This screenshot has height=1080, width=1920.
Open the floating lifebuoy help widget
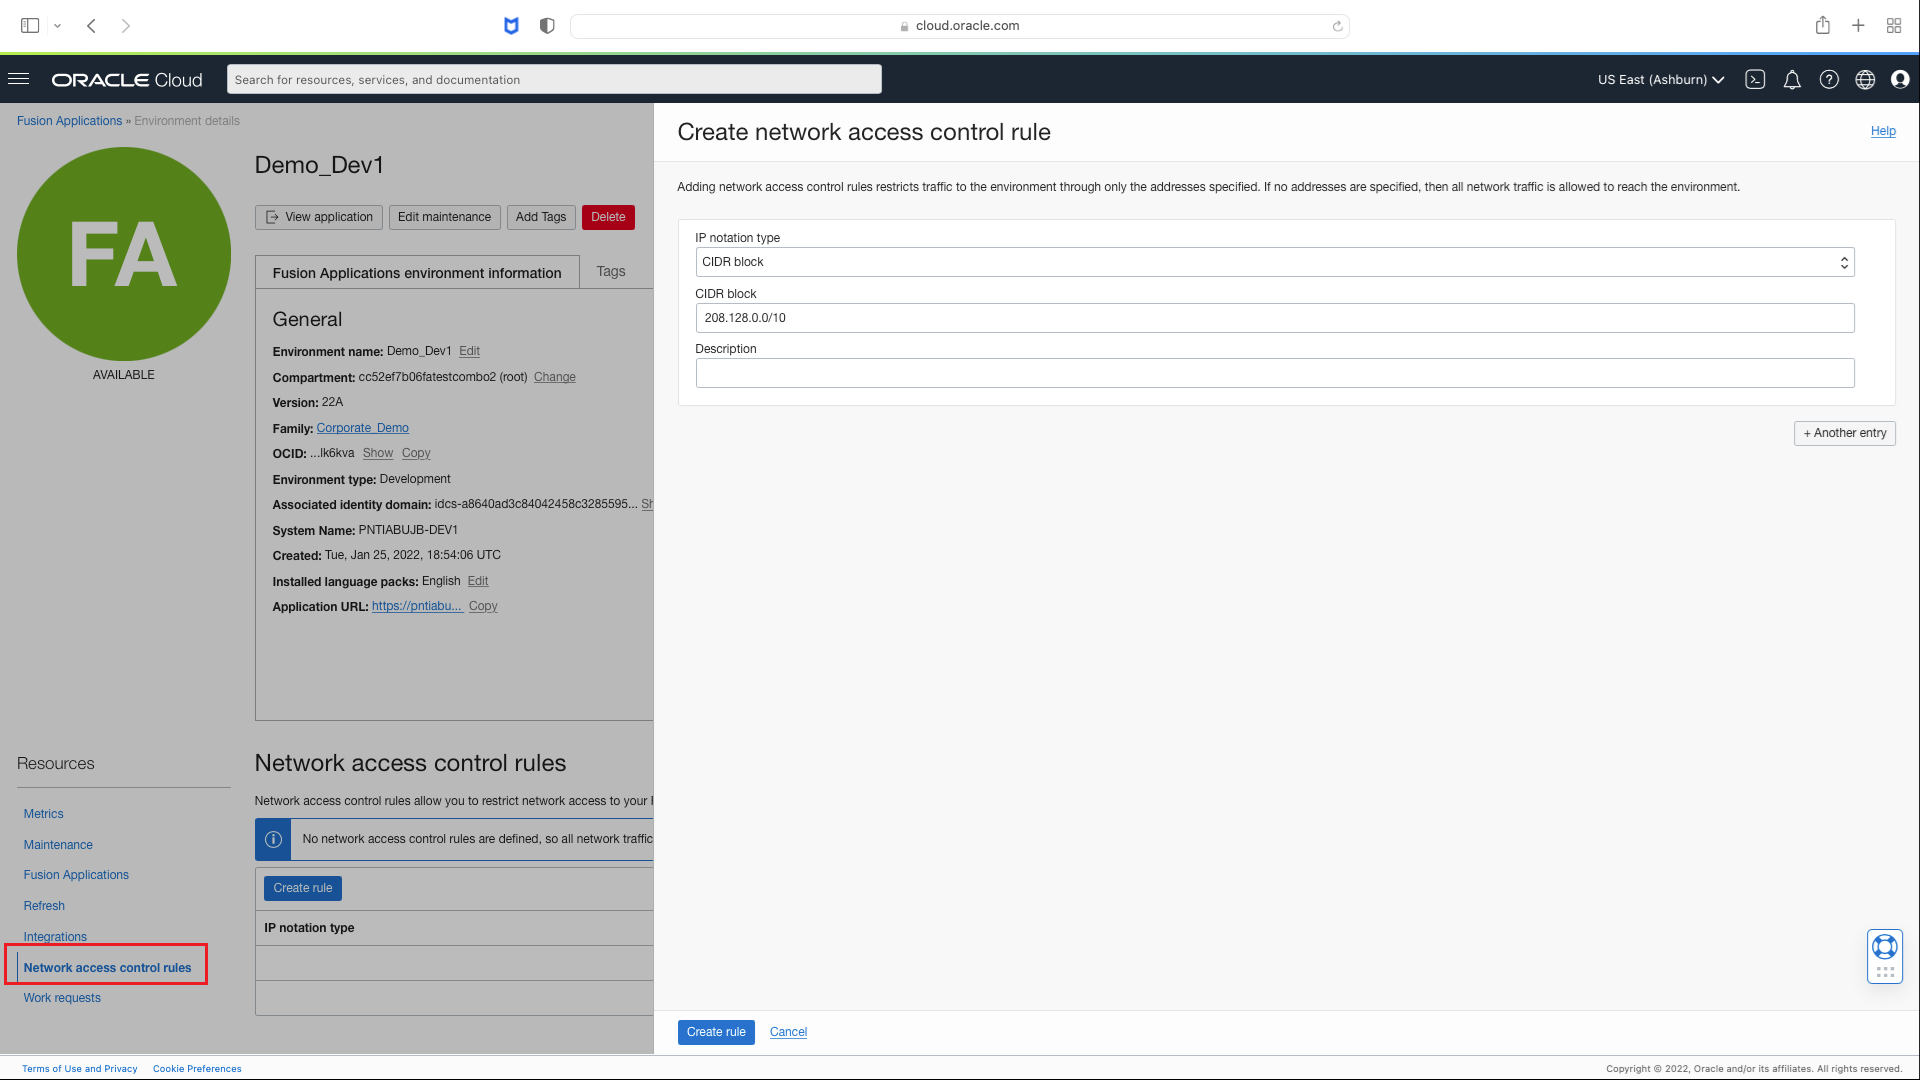[x=1884, y=947]
